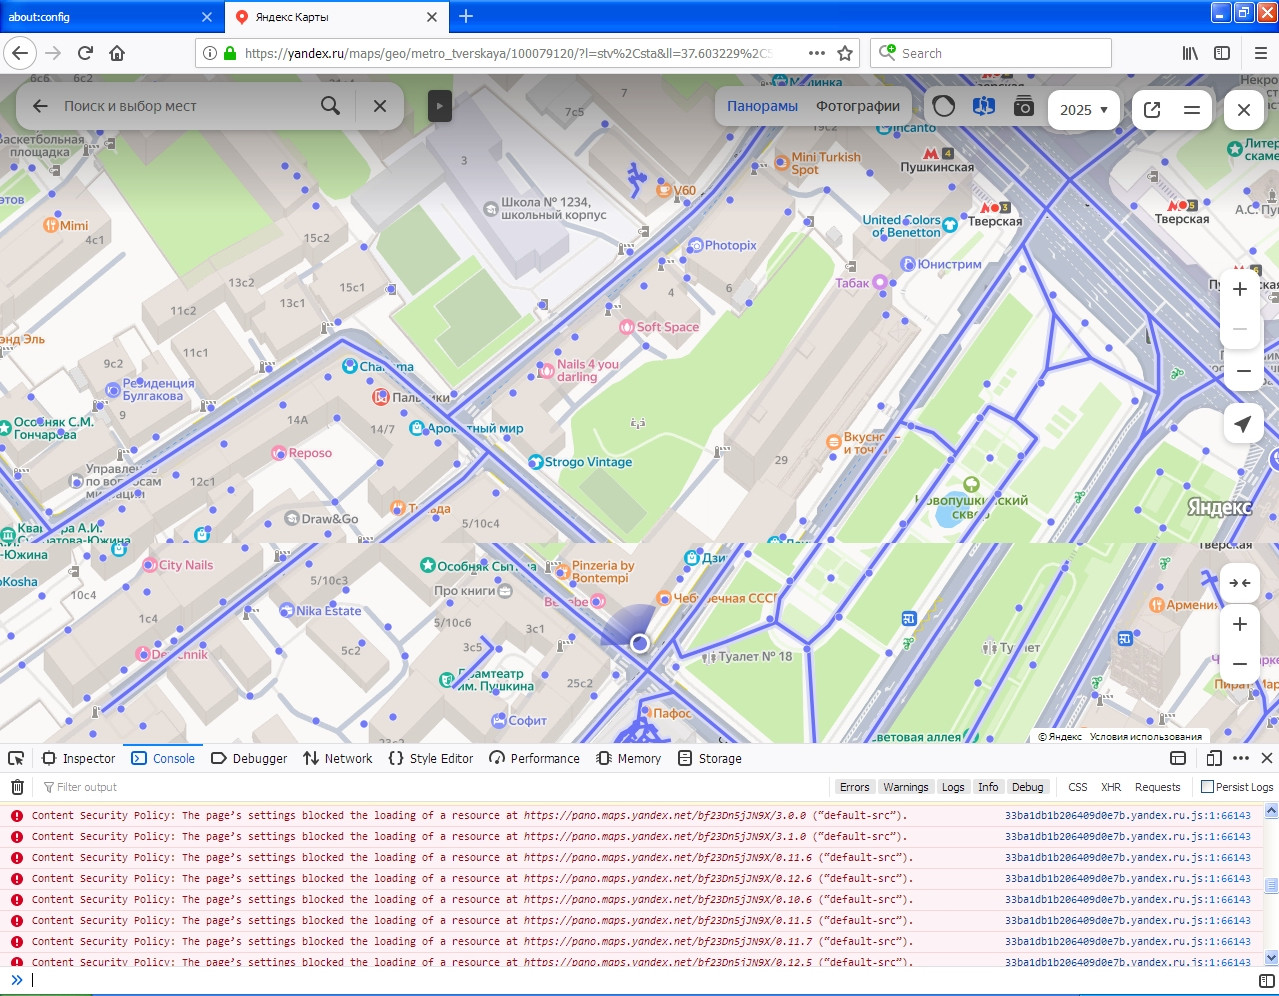Zoom in on the lower mini map
Image resolution: width=1279 pixels, height=996 pixels.
click(1240, 624)
